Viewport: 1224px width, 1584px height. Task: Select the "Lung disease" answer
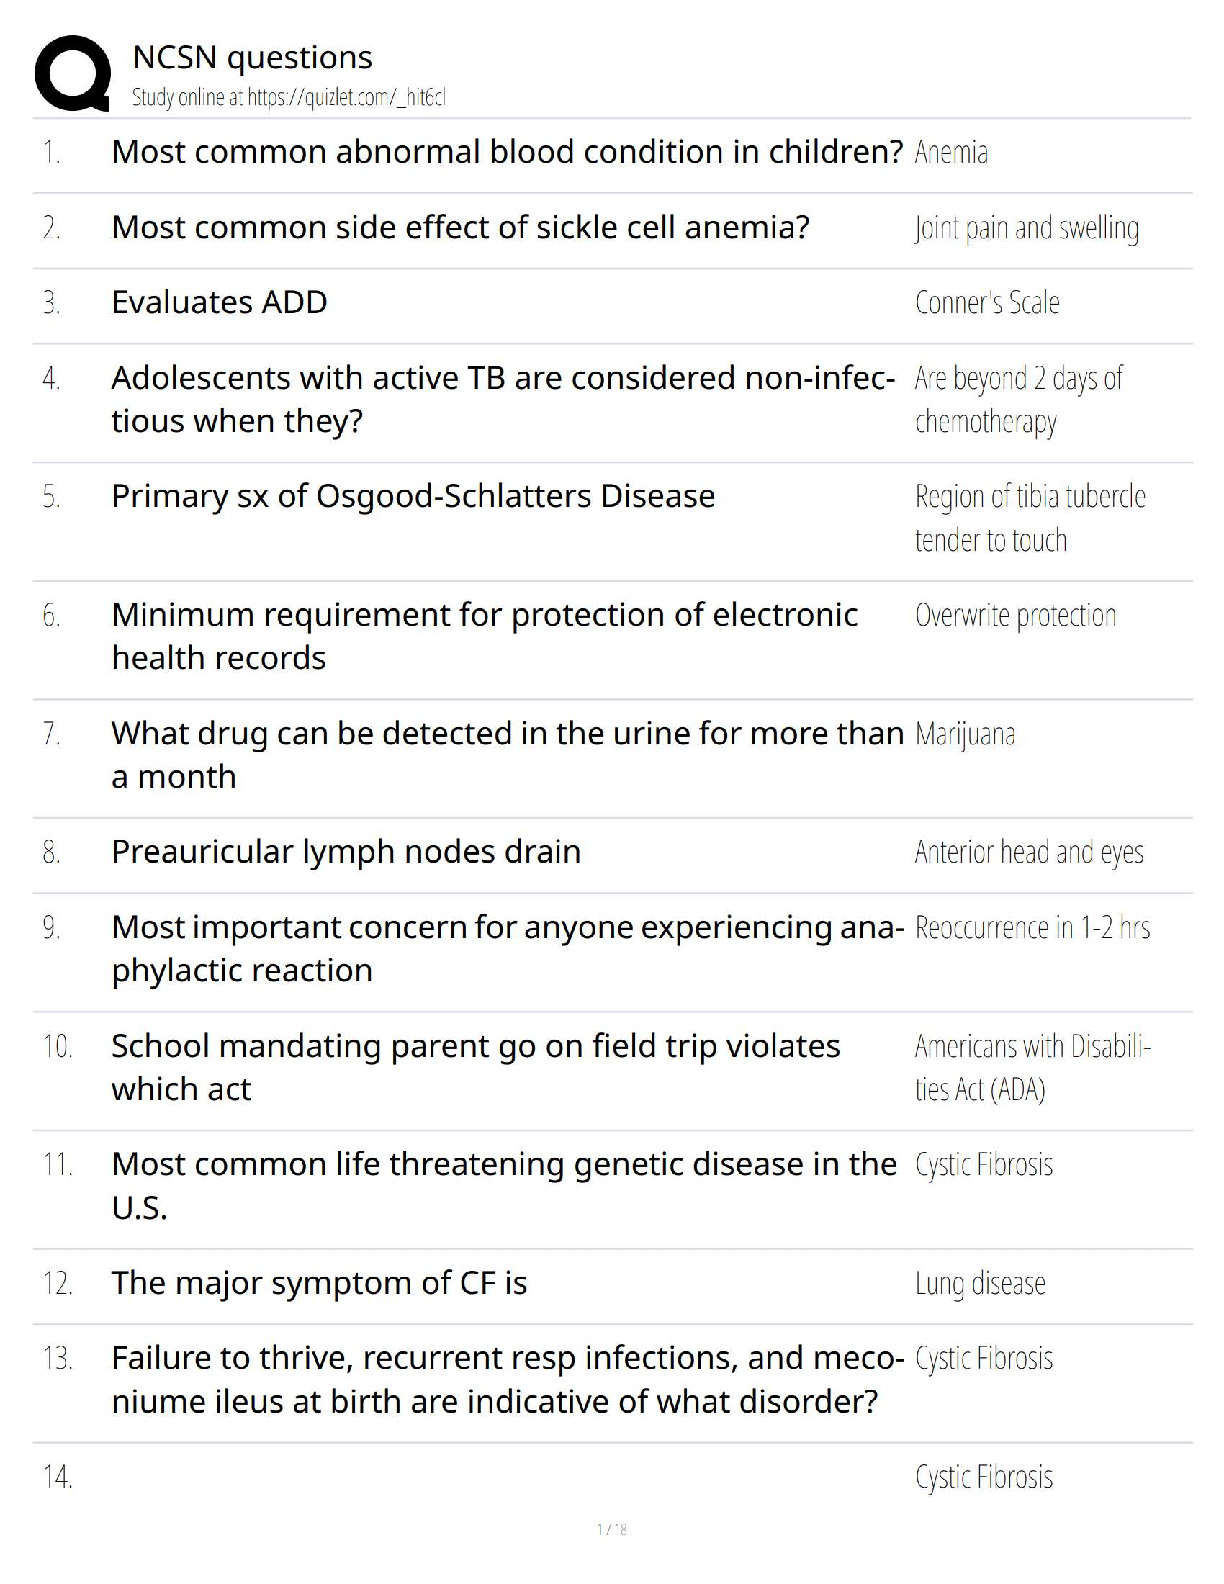(x=980, y=1284)
